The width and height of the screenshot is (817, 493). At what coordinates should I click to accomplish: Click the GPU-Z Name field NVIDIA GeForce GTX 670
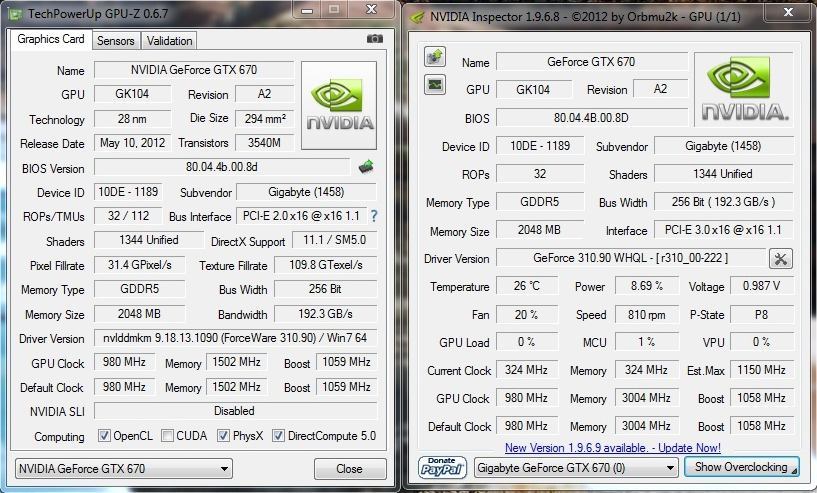click(194, 70)
